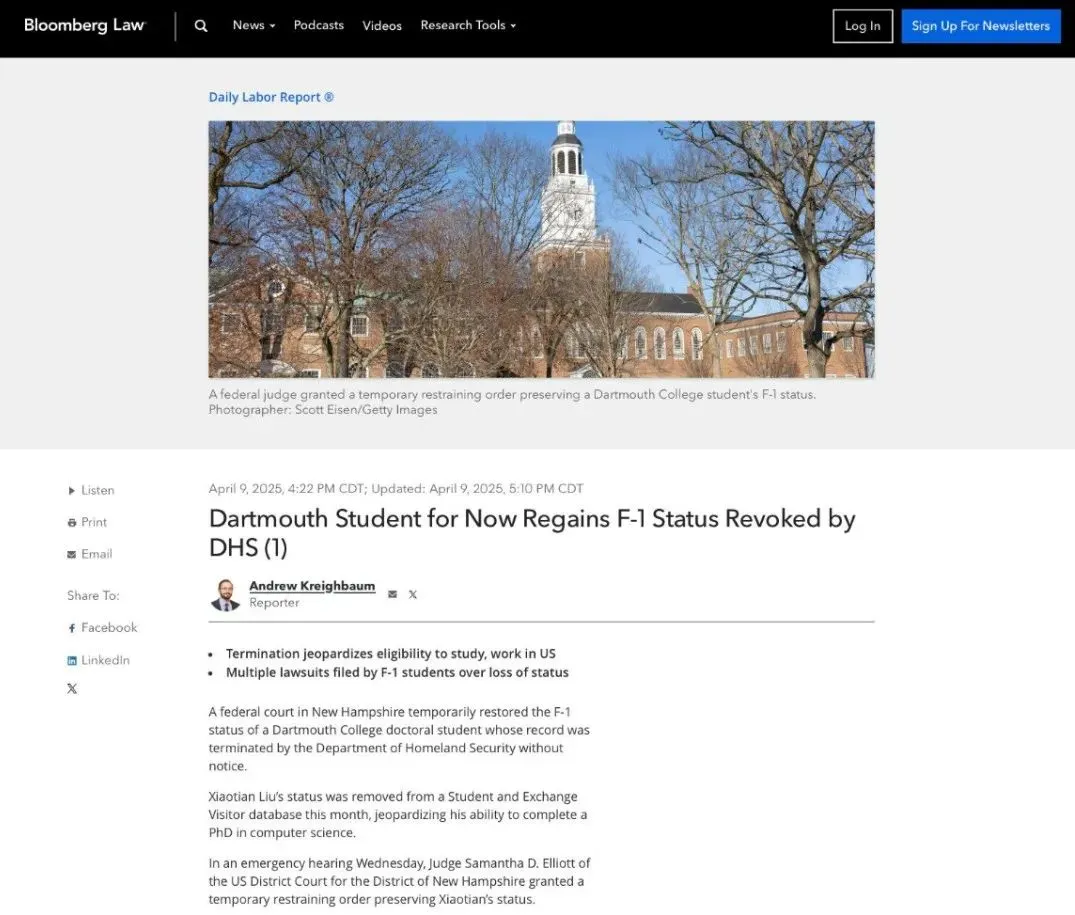The image size is (1075, 915).
Task: Click the paragraph starting 'Xiaotian Liu's status'
Action: coord(398,814)
